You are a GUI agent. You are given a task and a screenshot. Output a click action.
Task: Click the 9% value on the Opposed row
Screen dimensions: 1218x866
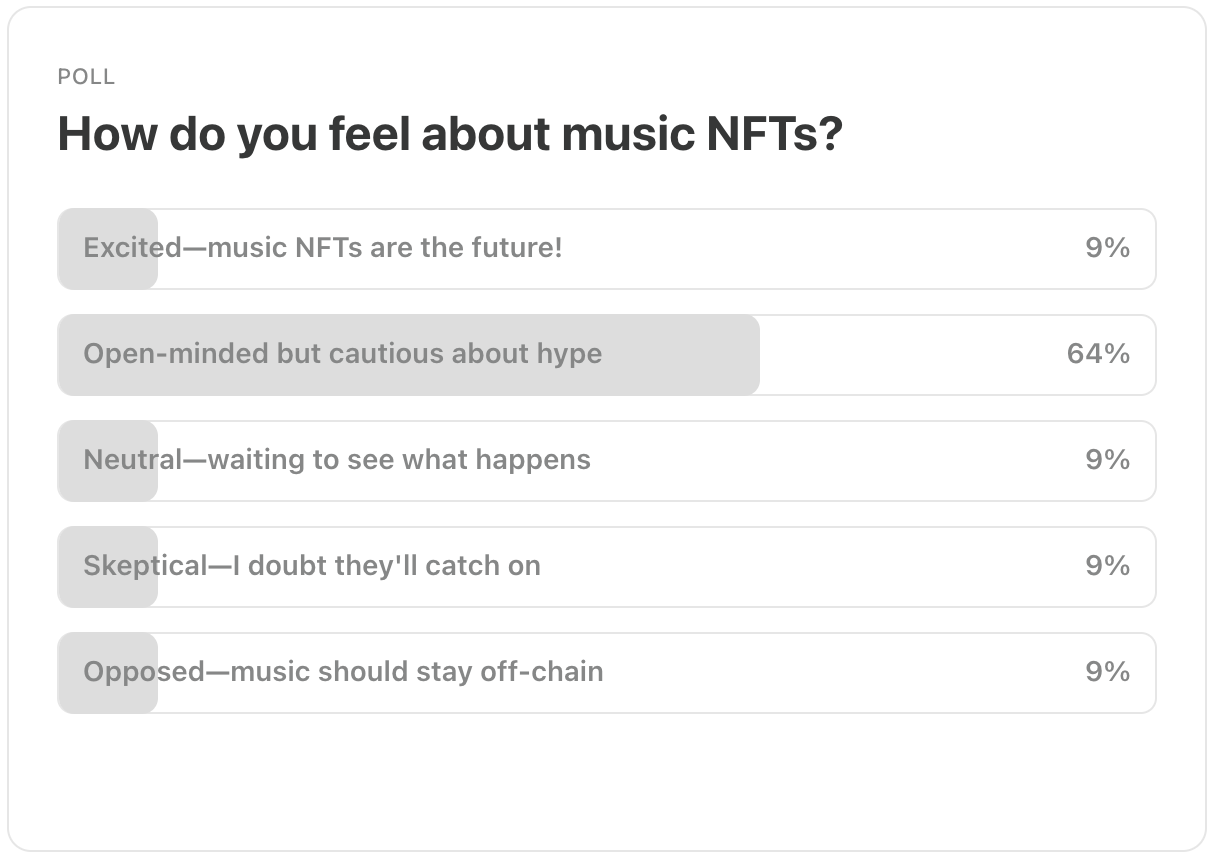pyautogui.click(x=1108, y=672)
